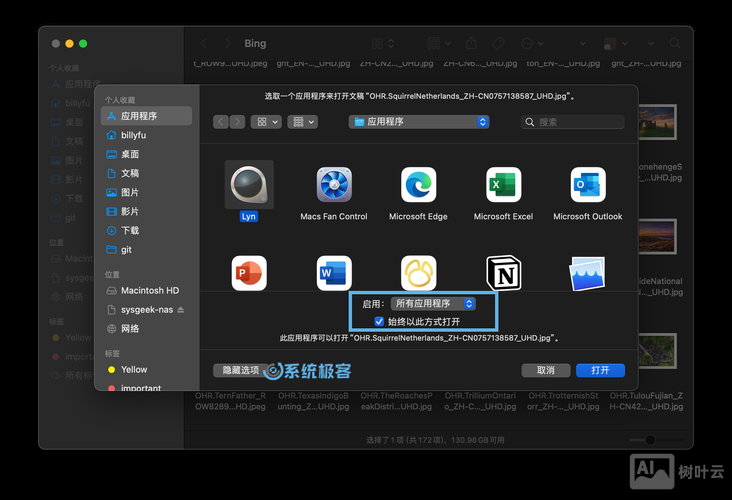Screen dimensions: 732x500
Task: Select OHR.TernFather file in Finder
Action: [x=230, y=401]
